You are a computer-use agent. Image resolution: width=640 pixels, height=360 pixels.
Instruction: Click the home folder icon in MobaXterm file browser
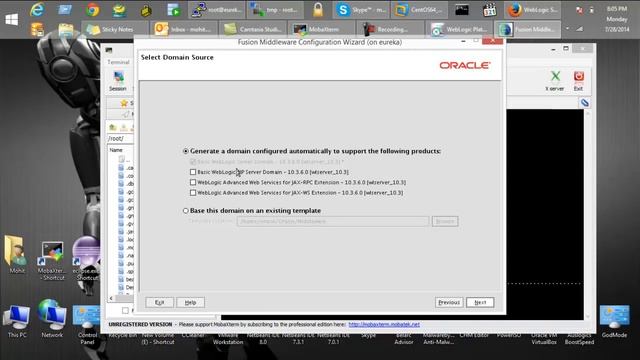point(113,127)
